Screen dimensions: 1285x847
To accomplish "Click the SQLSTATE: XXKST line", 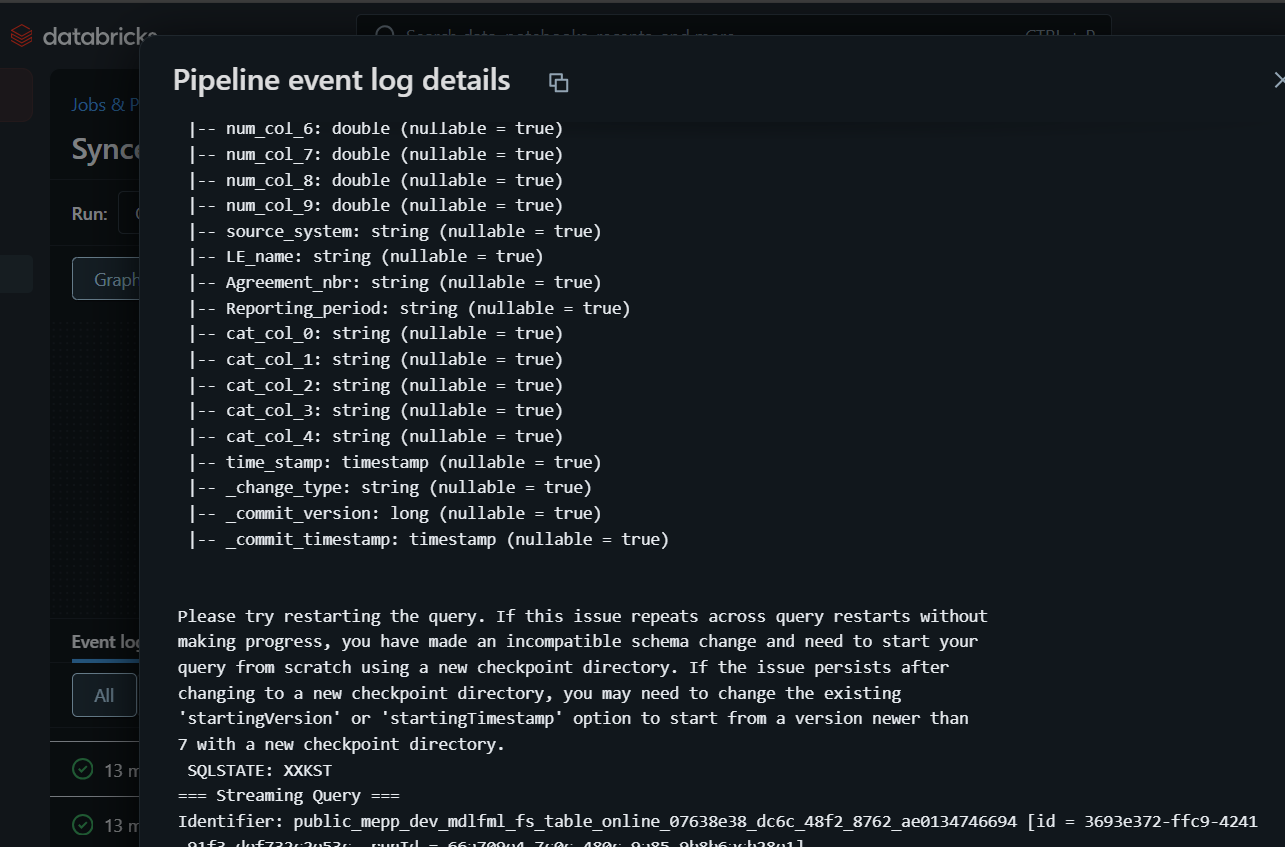I will (x=259, y=770).
